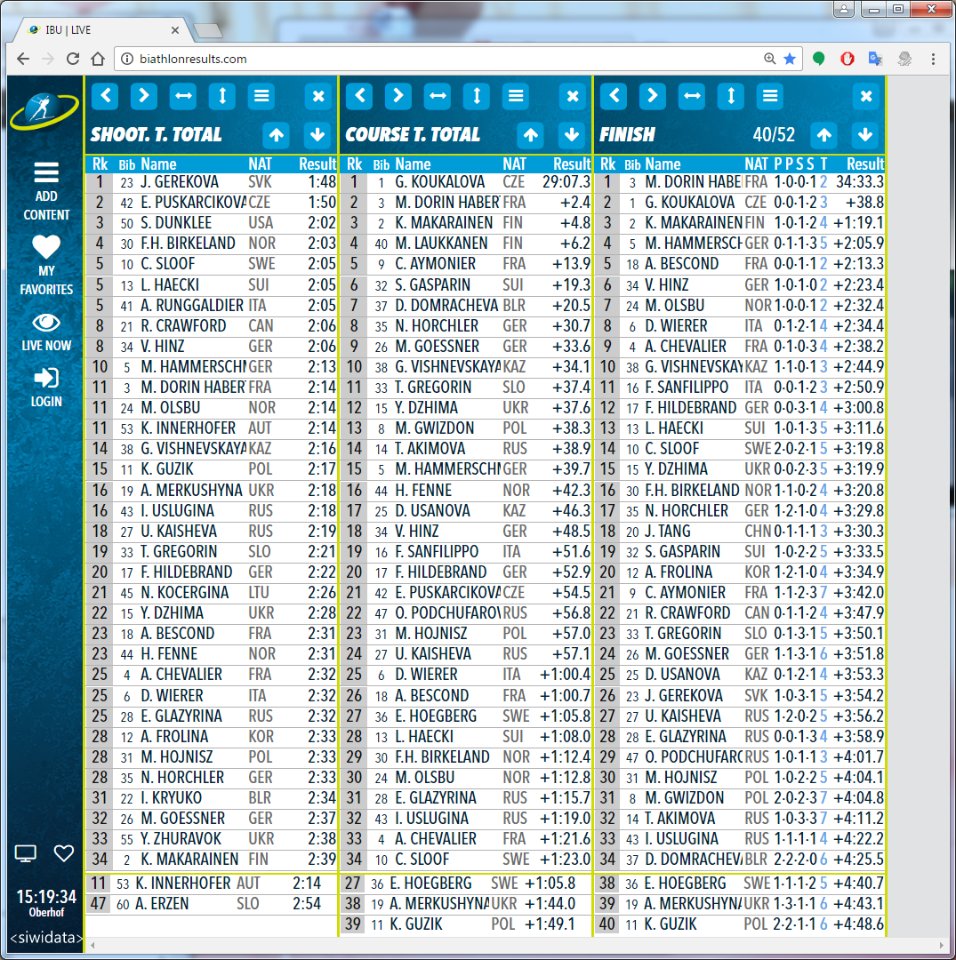Open the Add Content hamburger menu
The height and width of the screenshot is (960, 956).
point(46,173)
